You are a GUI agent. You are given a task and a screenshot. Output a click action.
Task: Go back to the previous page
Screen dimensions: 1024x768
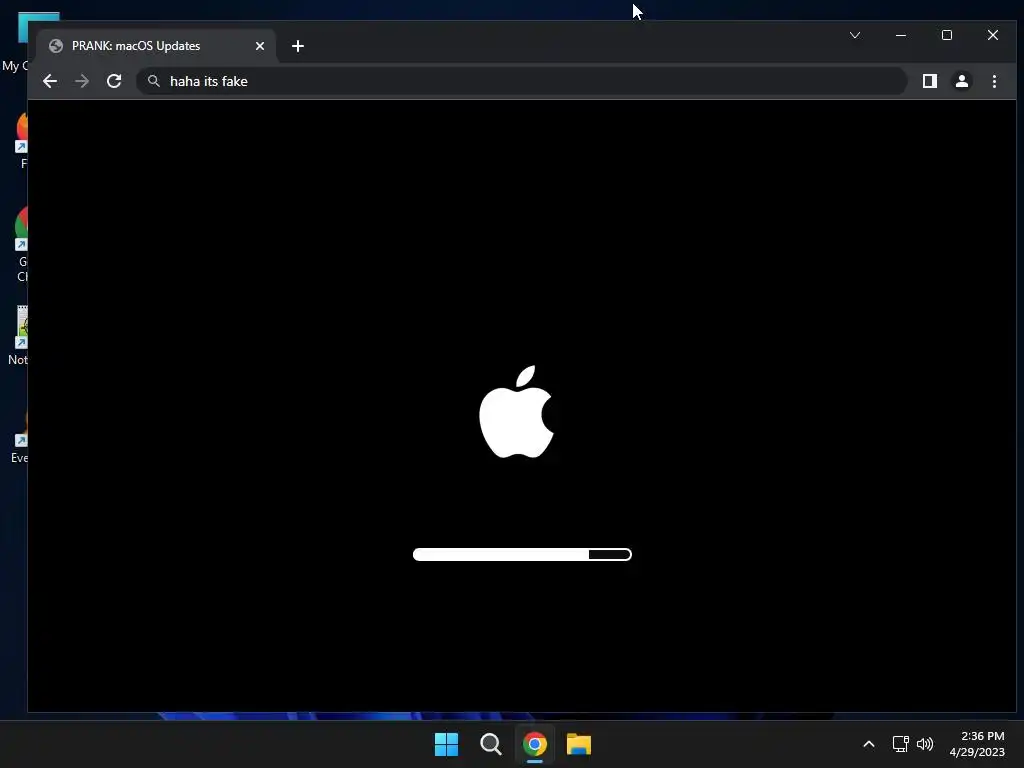(x=50, y=81)
